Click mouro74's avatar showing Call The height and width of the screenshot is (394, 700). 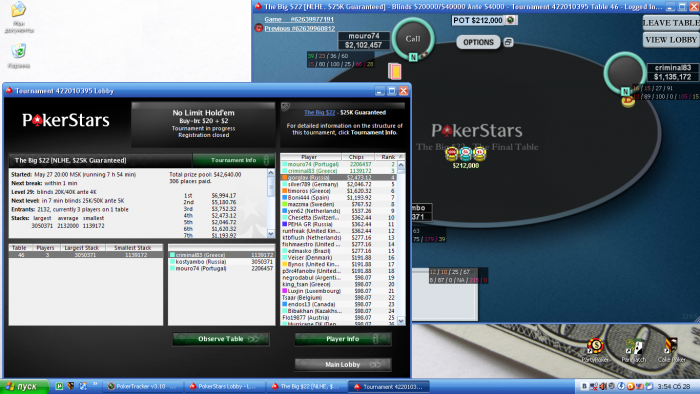click(x=413, y=39)
